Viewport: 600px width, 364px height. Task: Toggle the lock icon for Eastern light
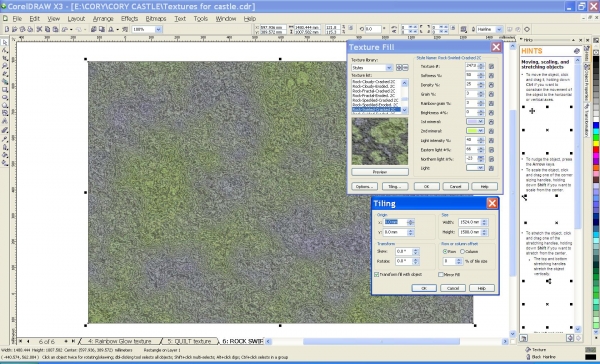tap(491, 150)
